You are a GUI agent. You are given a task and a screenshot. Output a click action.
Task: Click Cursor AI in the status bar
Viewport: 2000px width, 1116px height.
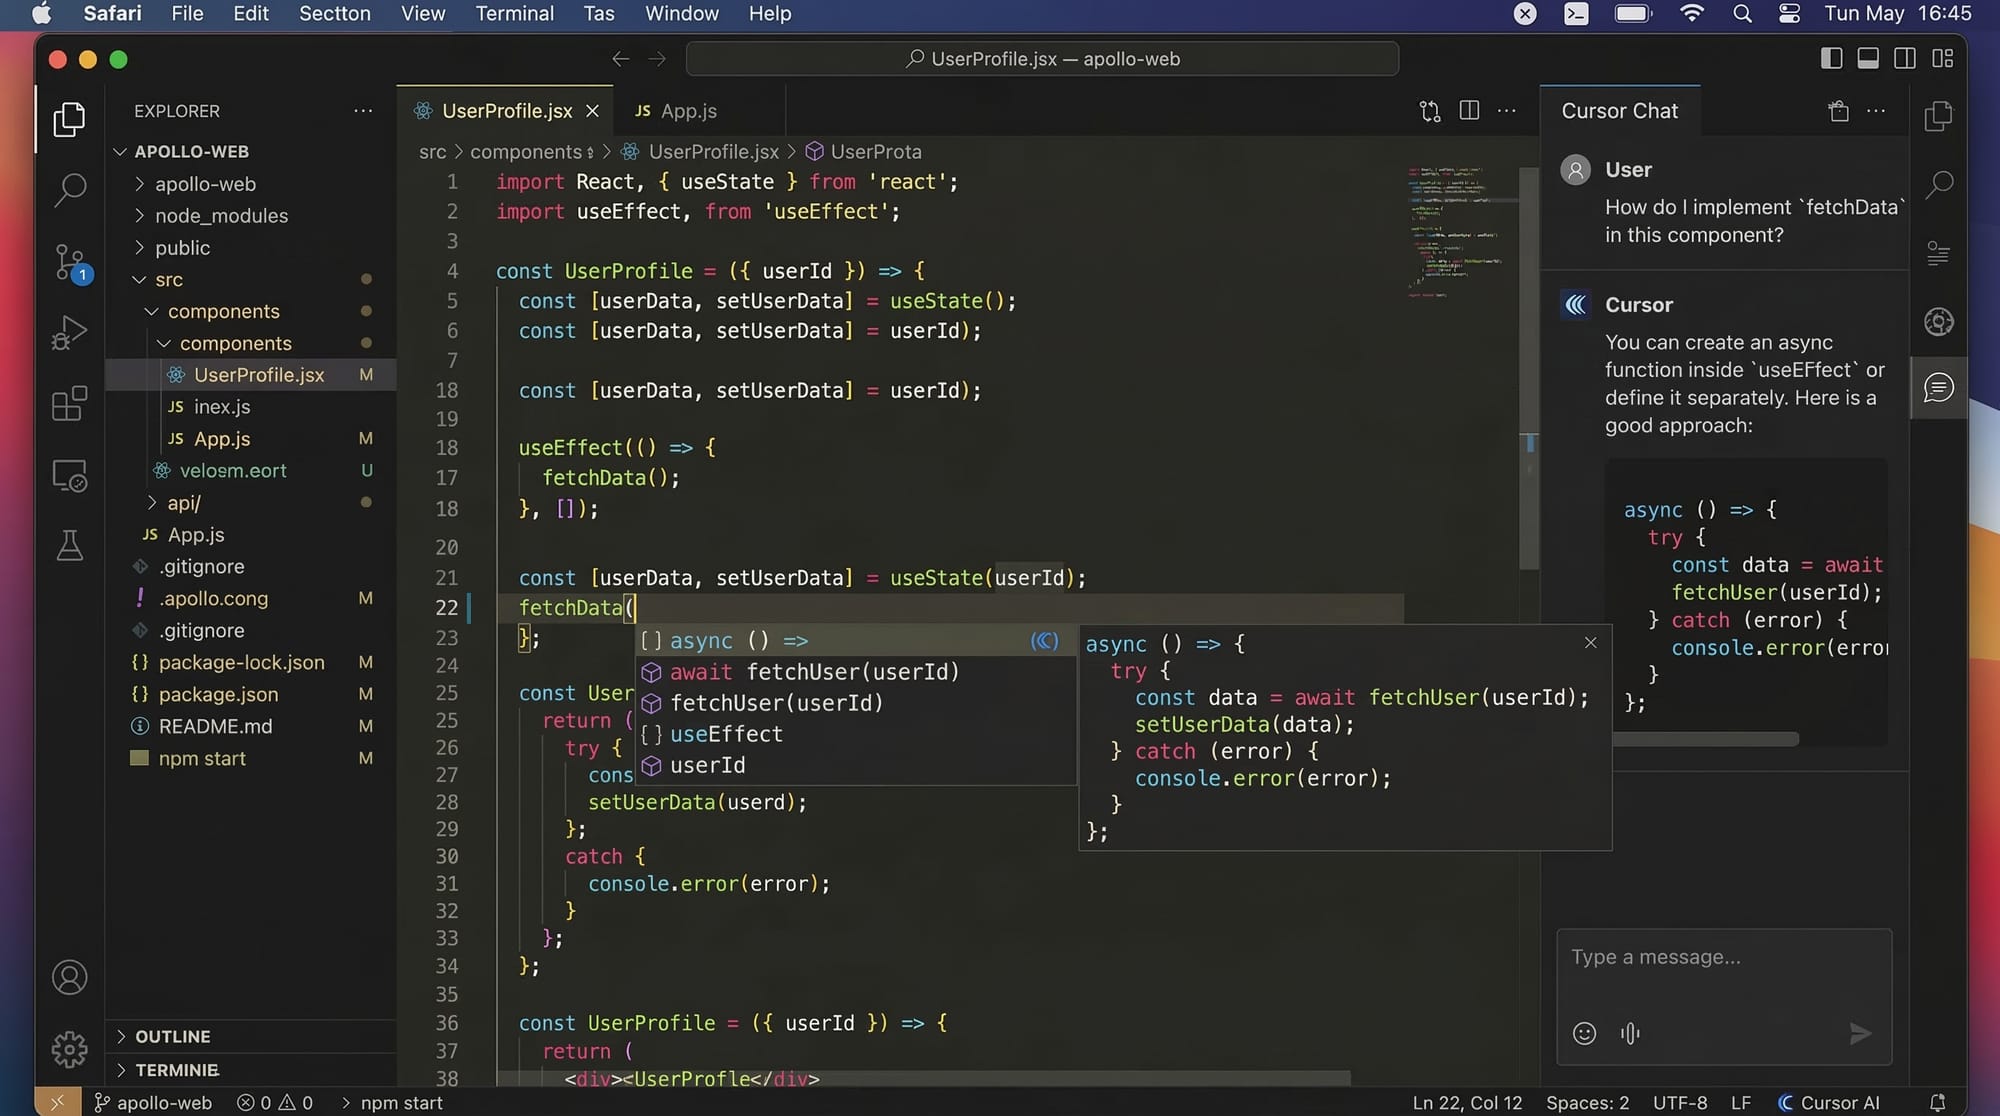coord(1828,1102)
